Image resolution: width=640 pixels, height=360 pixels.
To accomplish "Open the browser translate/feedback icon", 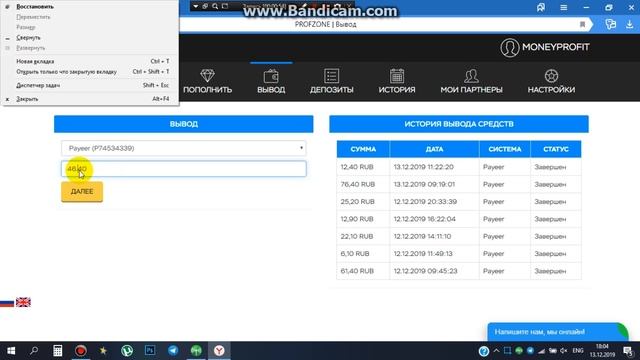I will pyautogui.click(x=611, y=24).
